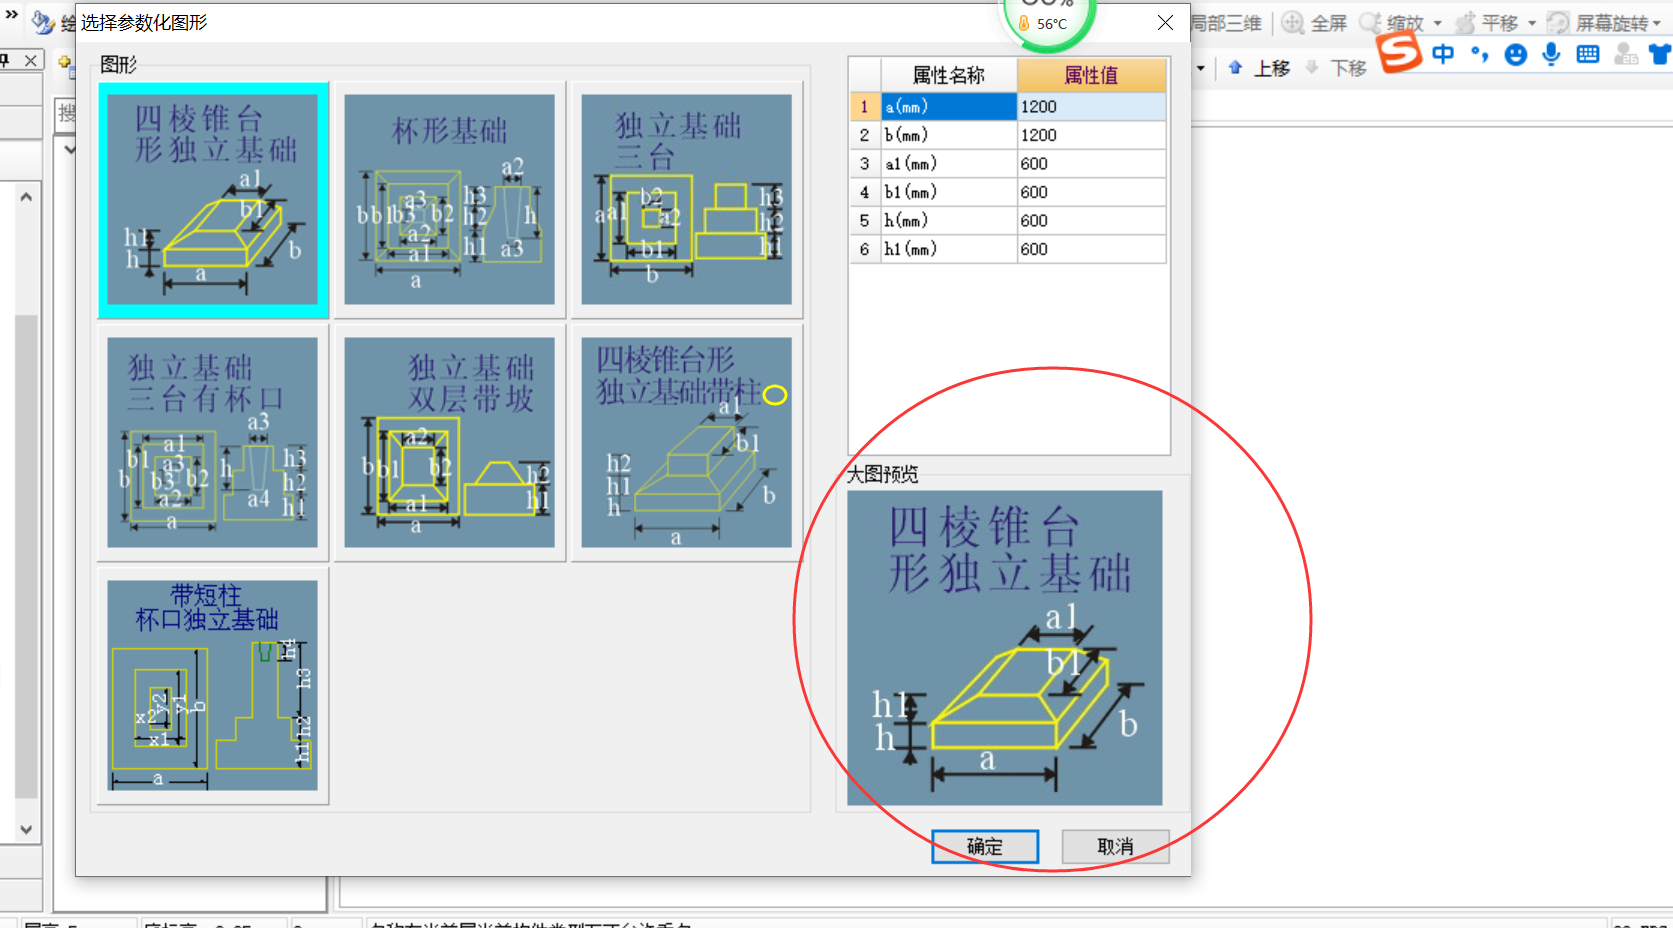Pick 带短柱杯口独立基础 thumbnail
The width and height of the screenshot is (1673, 928).
(x=213, y=686)
